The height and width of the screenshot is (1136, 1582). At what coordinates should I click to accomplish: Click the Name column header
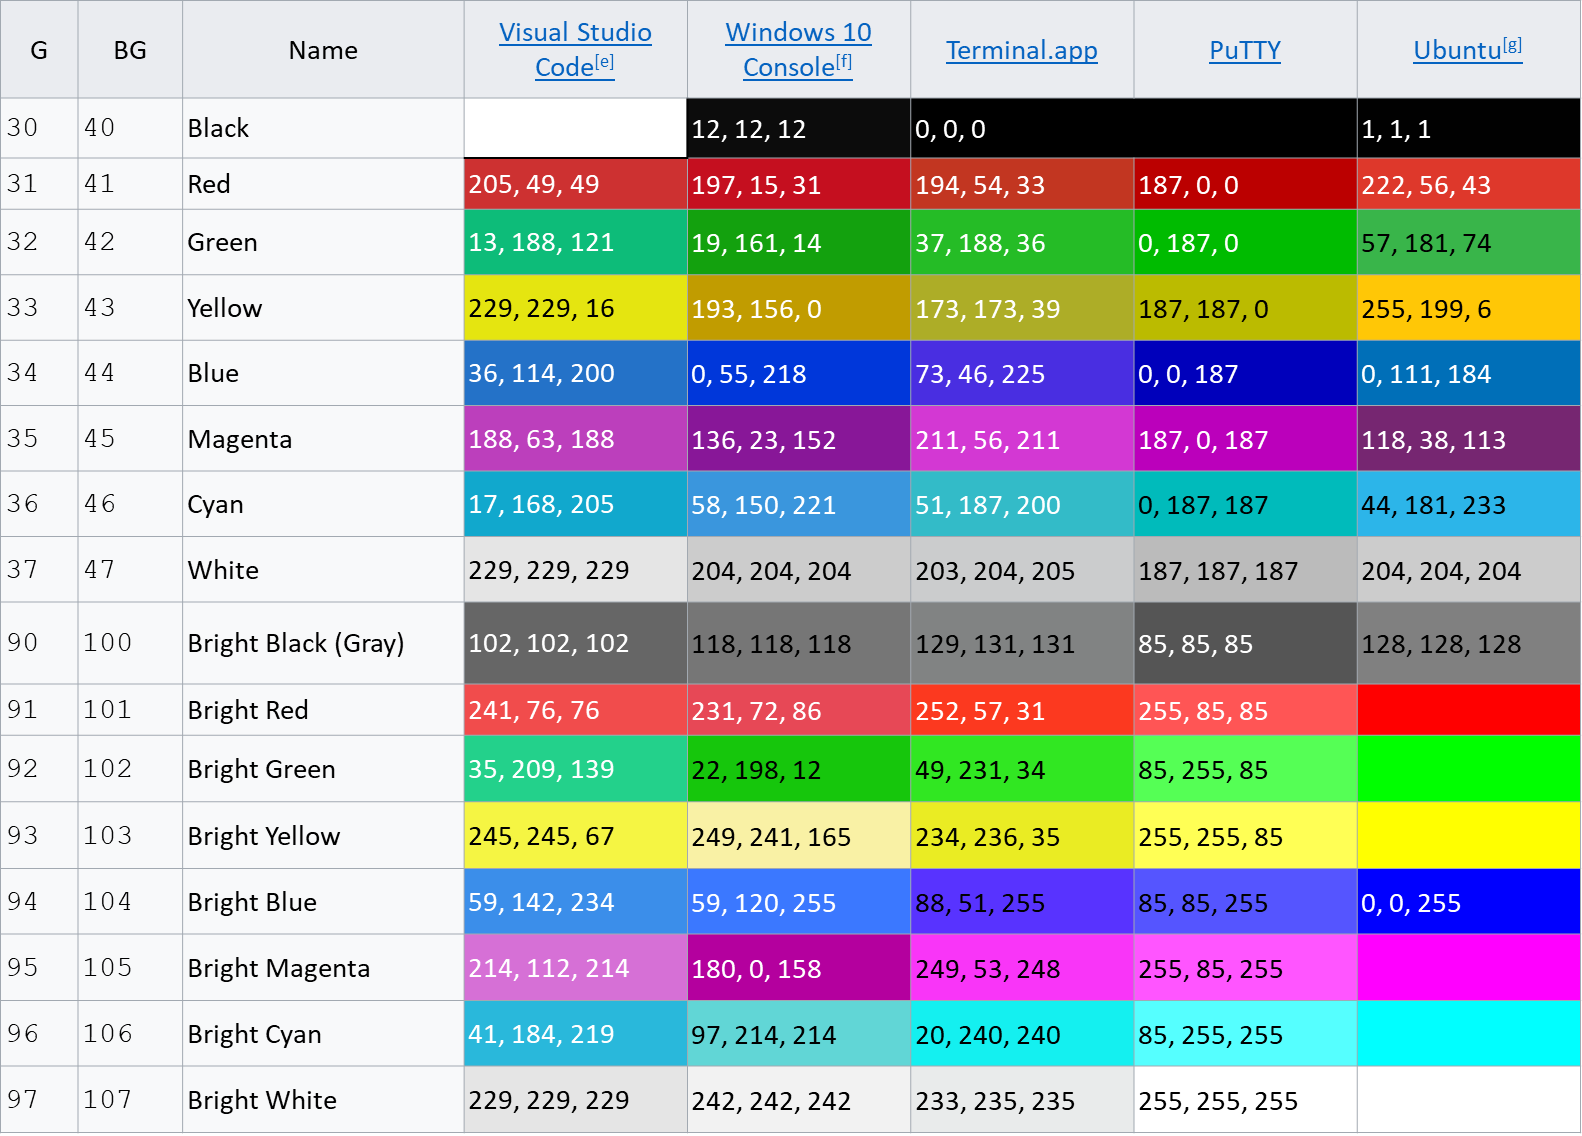click(x=323, y=50)
